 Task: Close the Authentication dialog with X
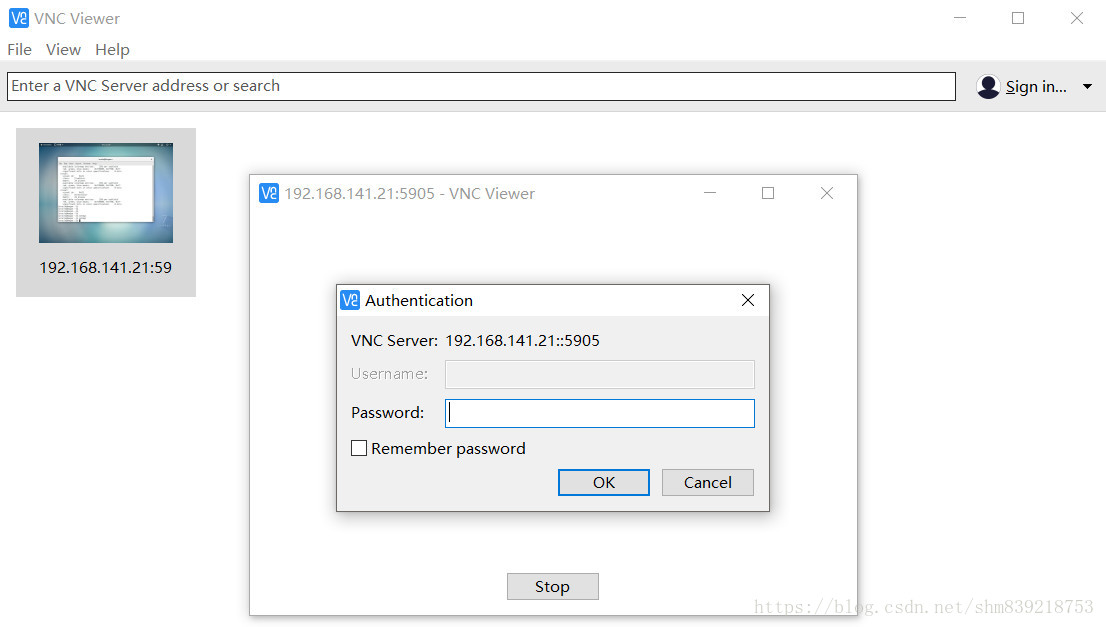(x=747, y=300)
